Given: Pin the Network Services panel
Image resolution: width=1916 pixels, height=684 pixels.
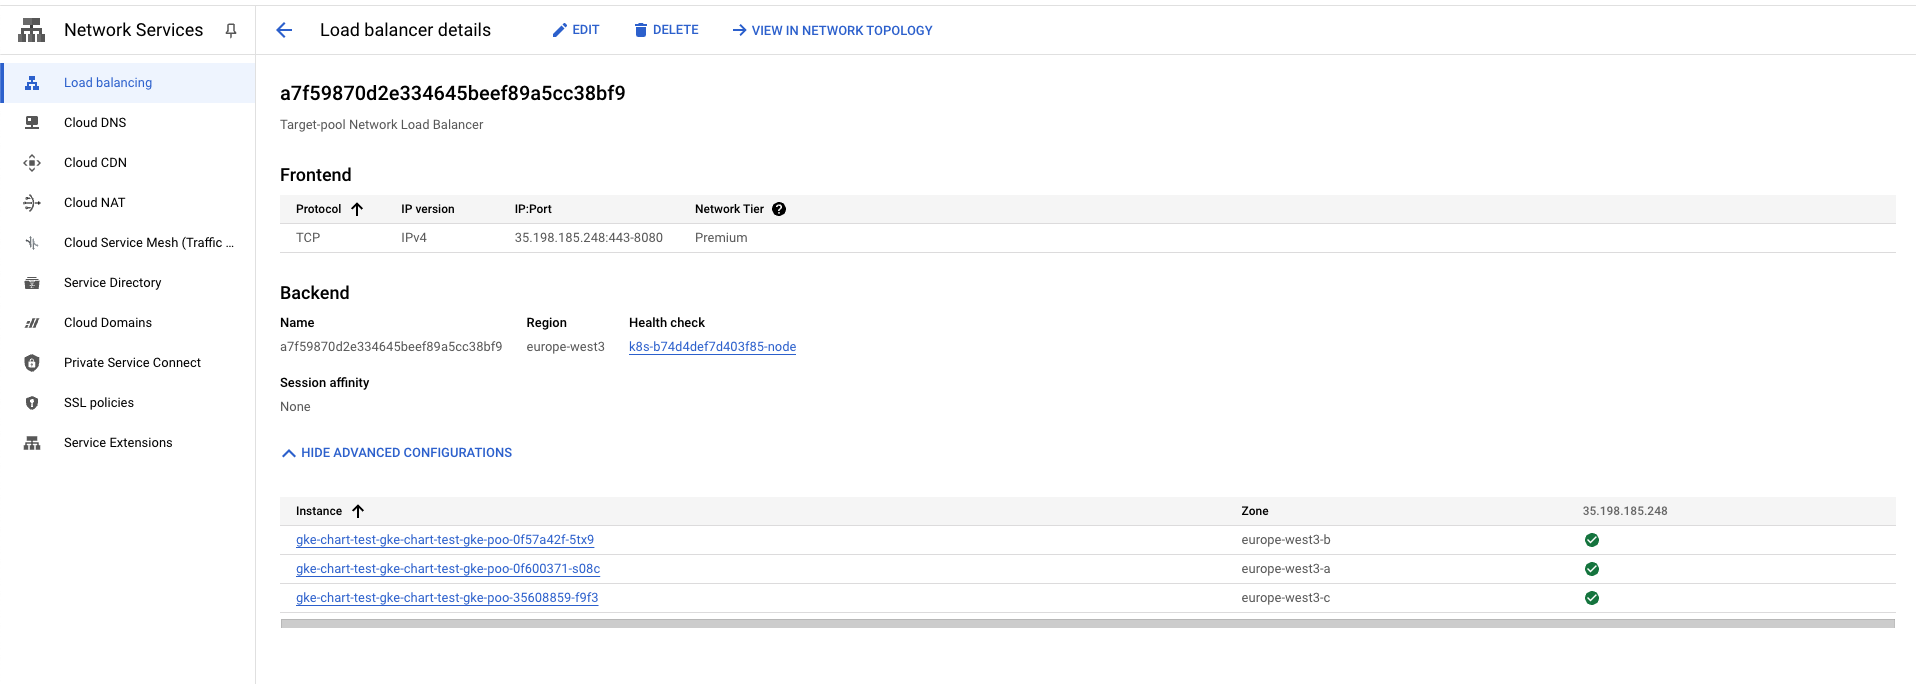Looking at the screenshot, I should [231, 30].
